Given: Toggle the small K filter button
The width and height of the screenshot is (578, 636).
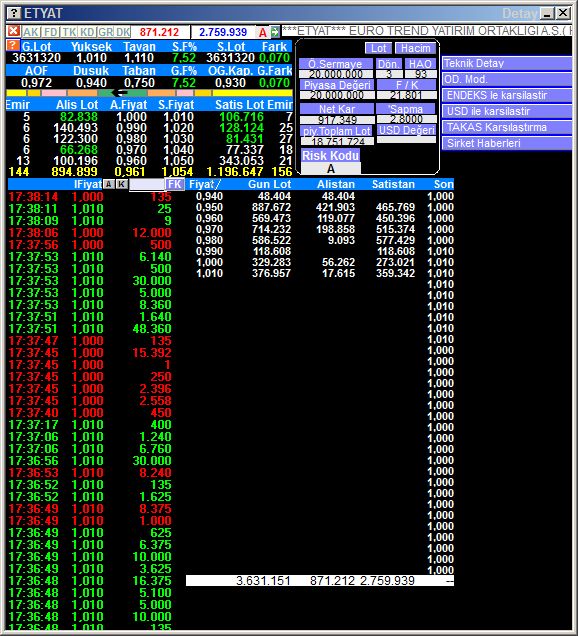Looking at the screenshot, I should click(x=121, y=184).
